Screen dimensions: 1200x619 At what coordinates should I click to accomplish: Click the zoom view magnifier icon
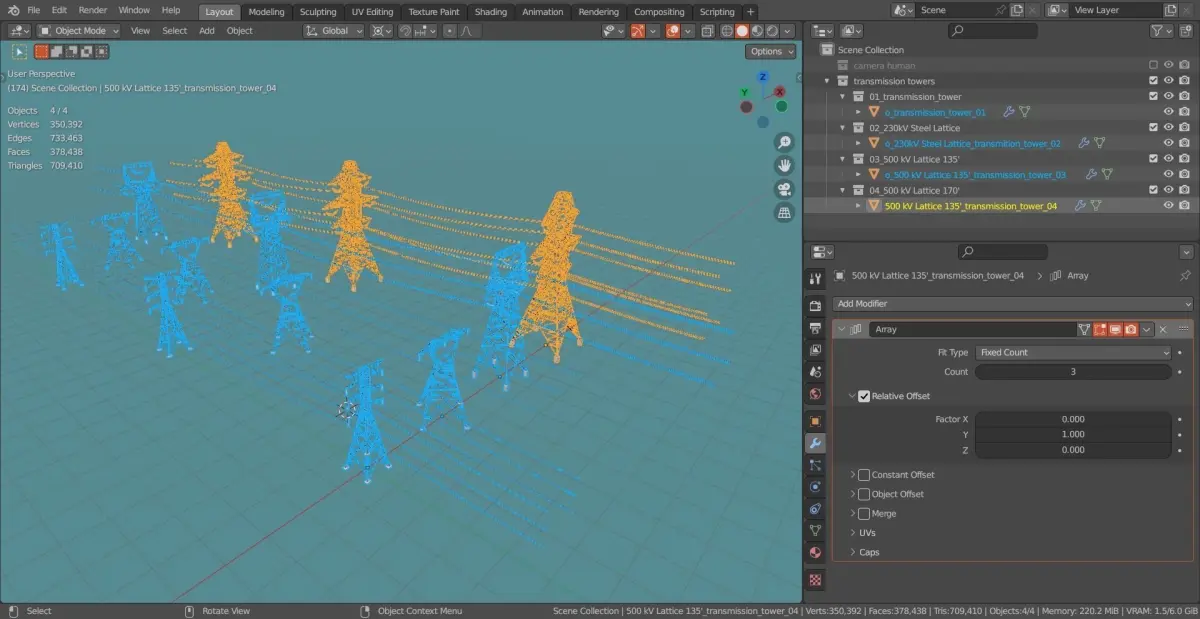coord(785,142)
